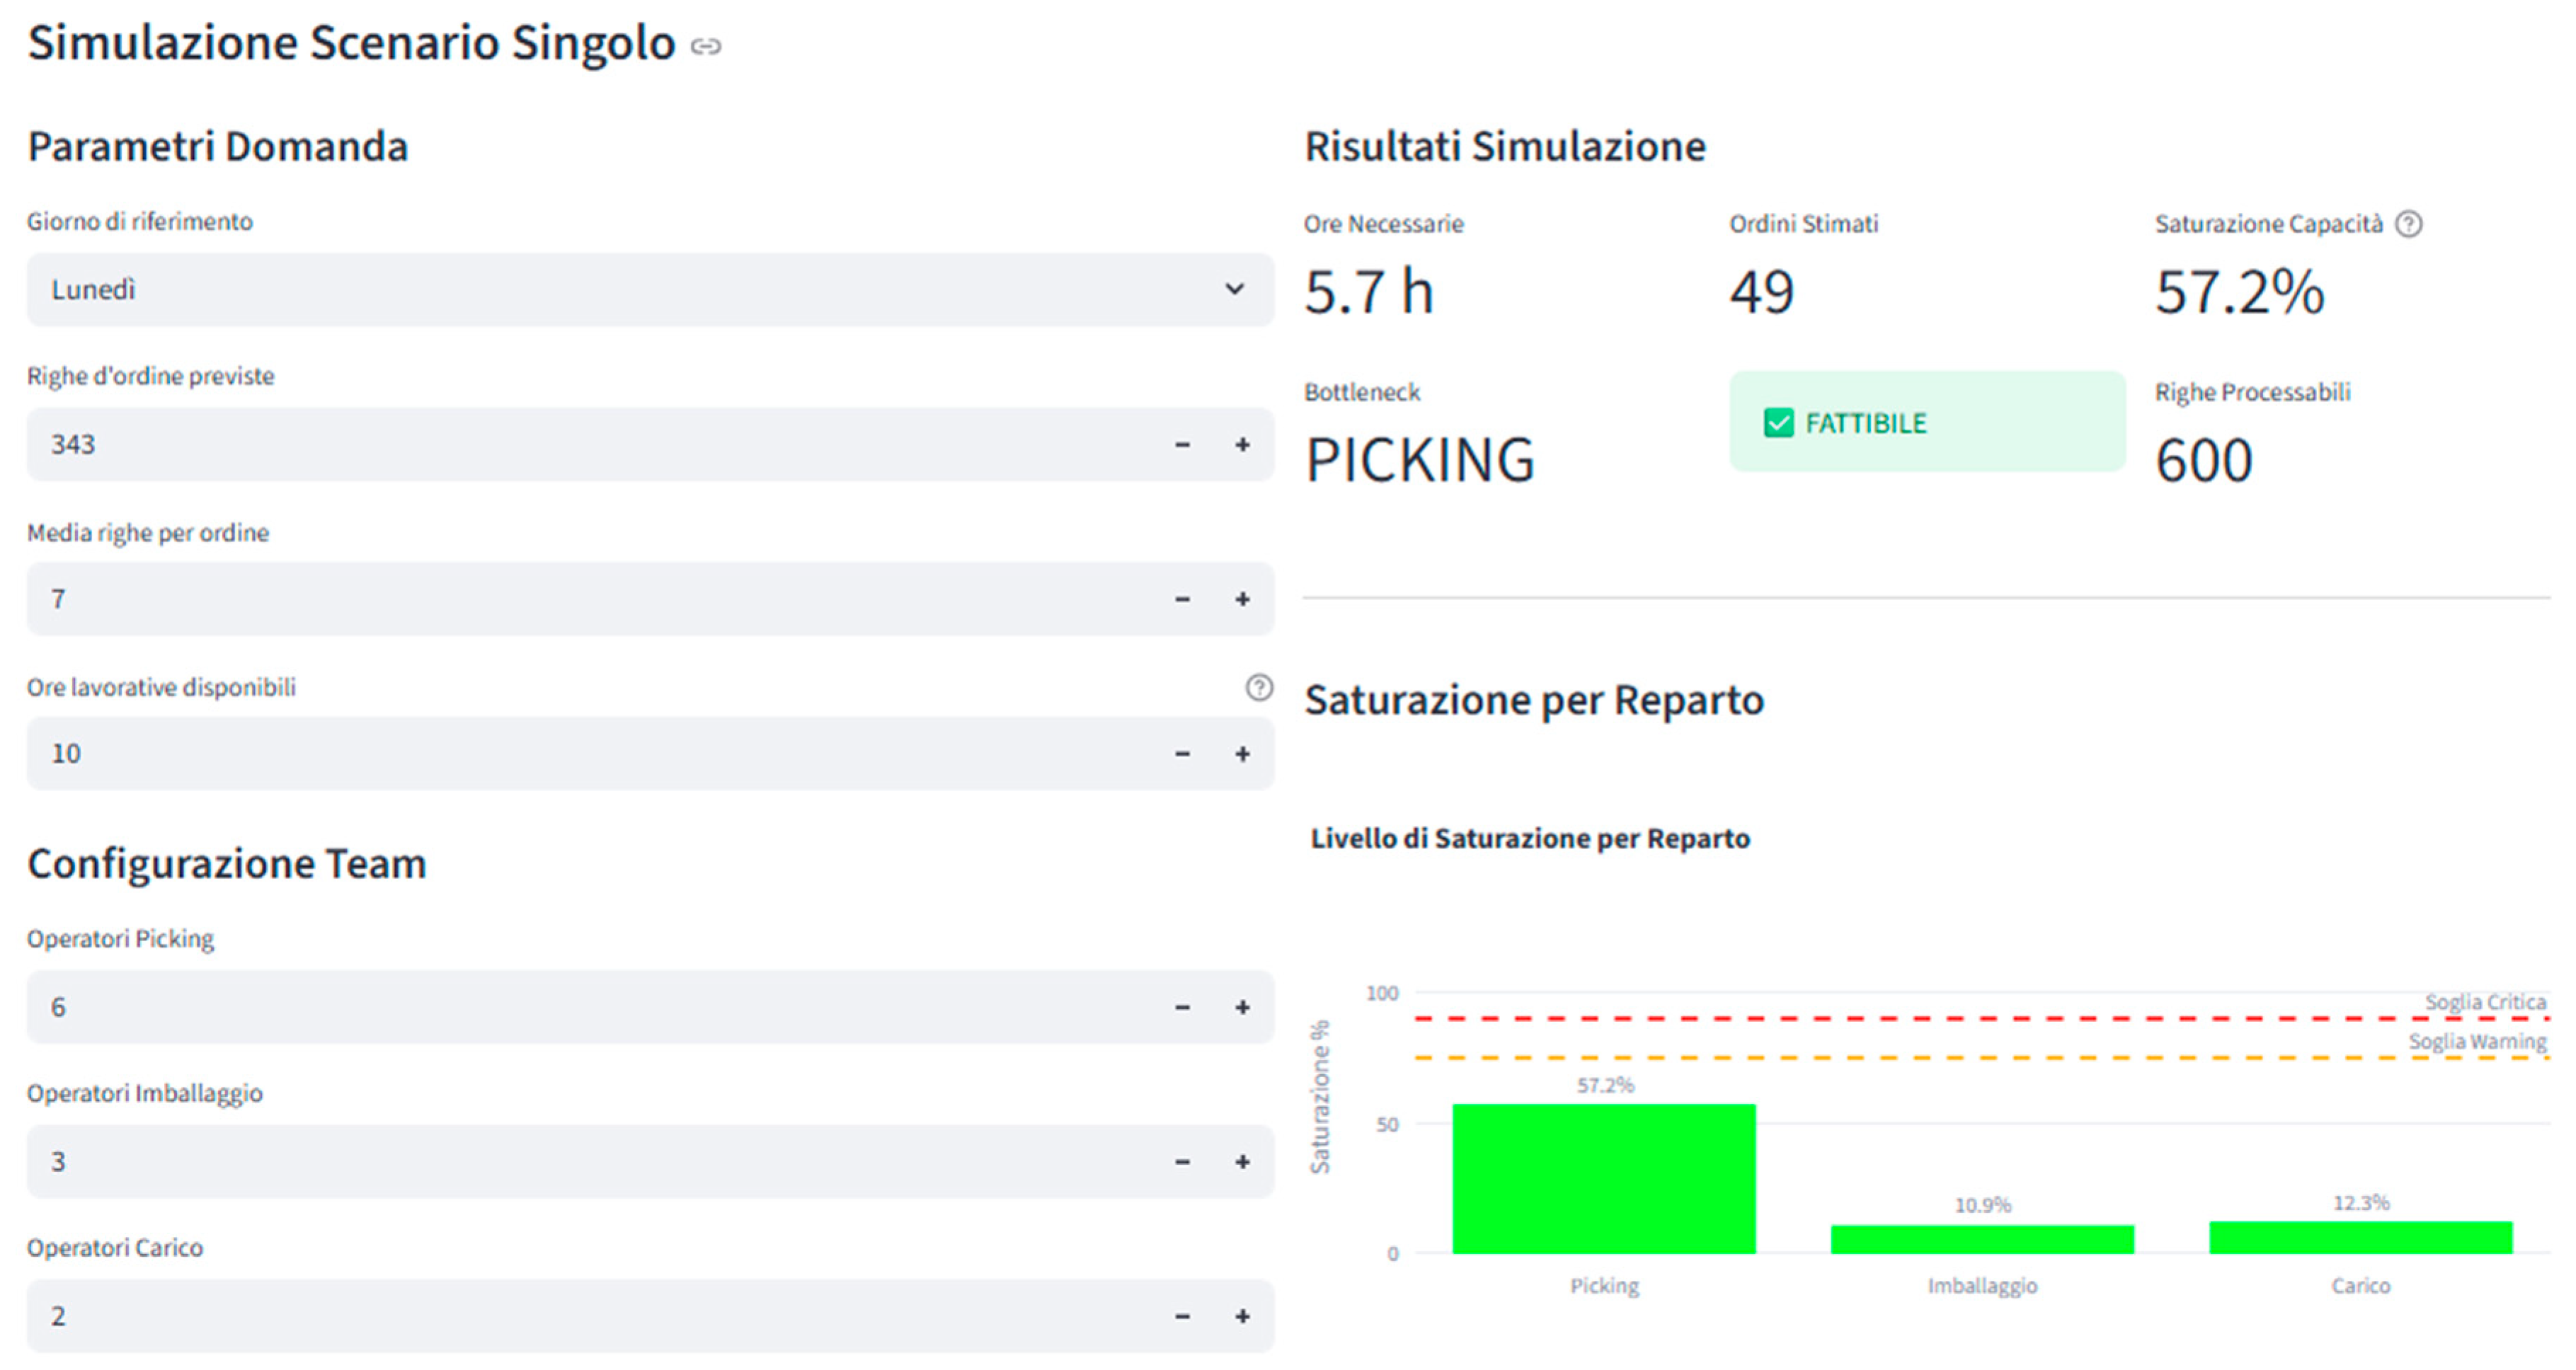Screen dimensions: 2576x1370
Task: Select the Carico bar in the chart
Action: (2360, 1238)
